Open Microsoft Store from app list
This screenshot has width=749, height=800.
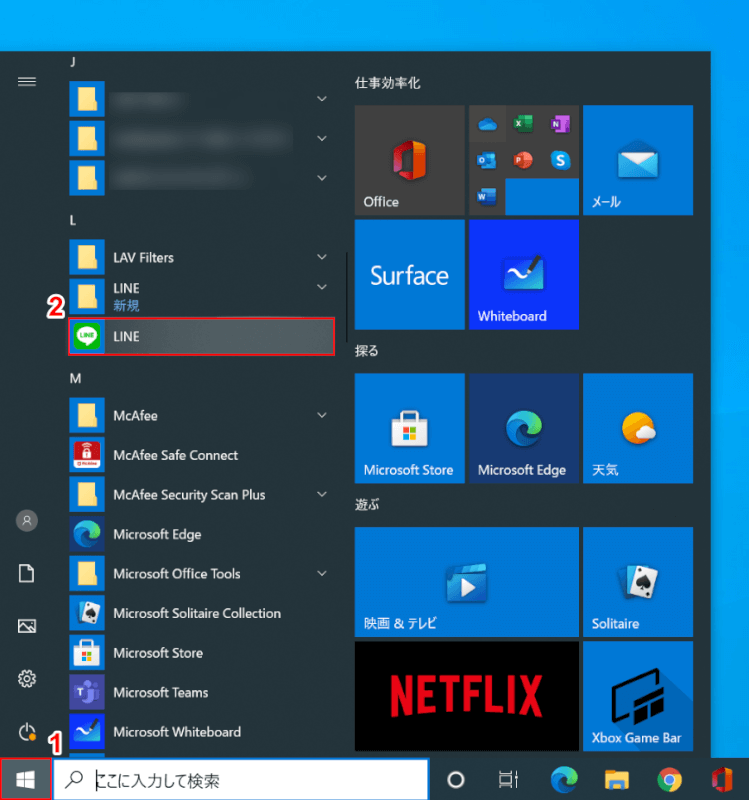point(202,653)
